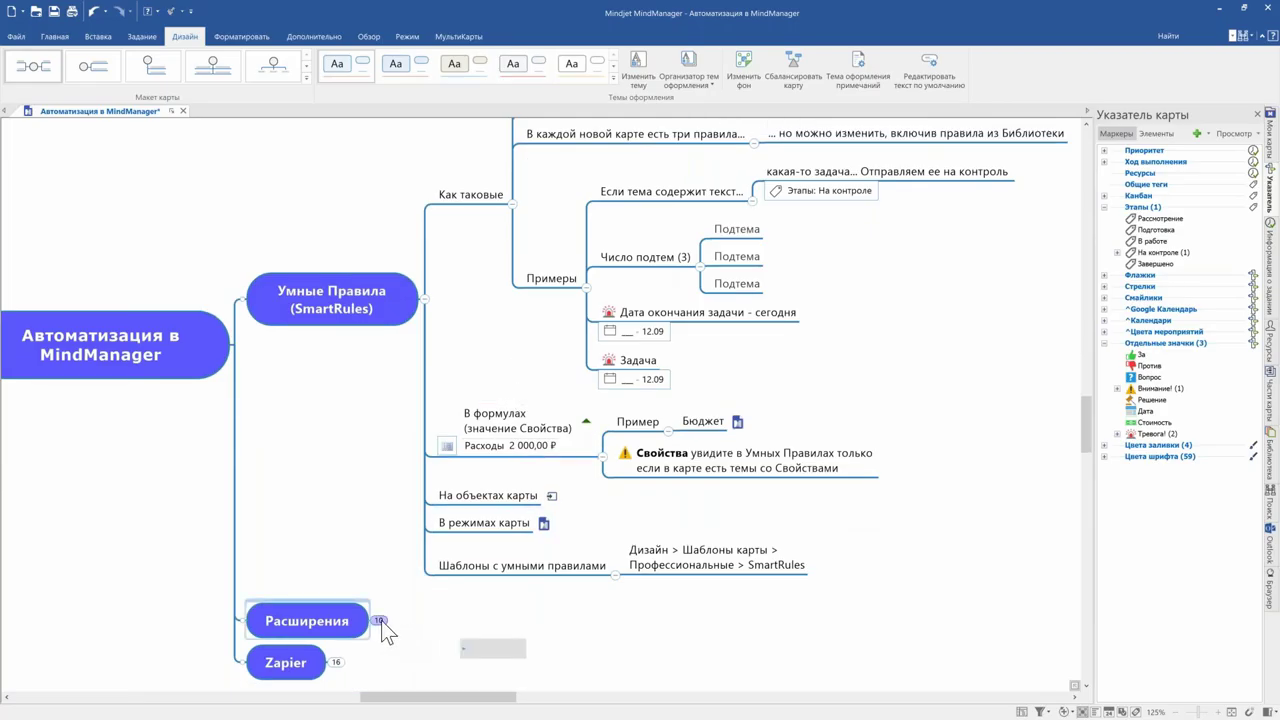The image size is (1280, 720).
Task: Collapse the Этапы (1) marker group
Action: (x=1104, y=207)
